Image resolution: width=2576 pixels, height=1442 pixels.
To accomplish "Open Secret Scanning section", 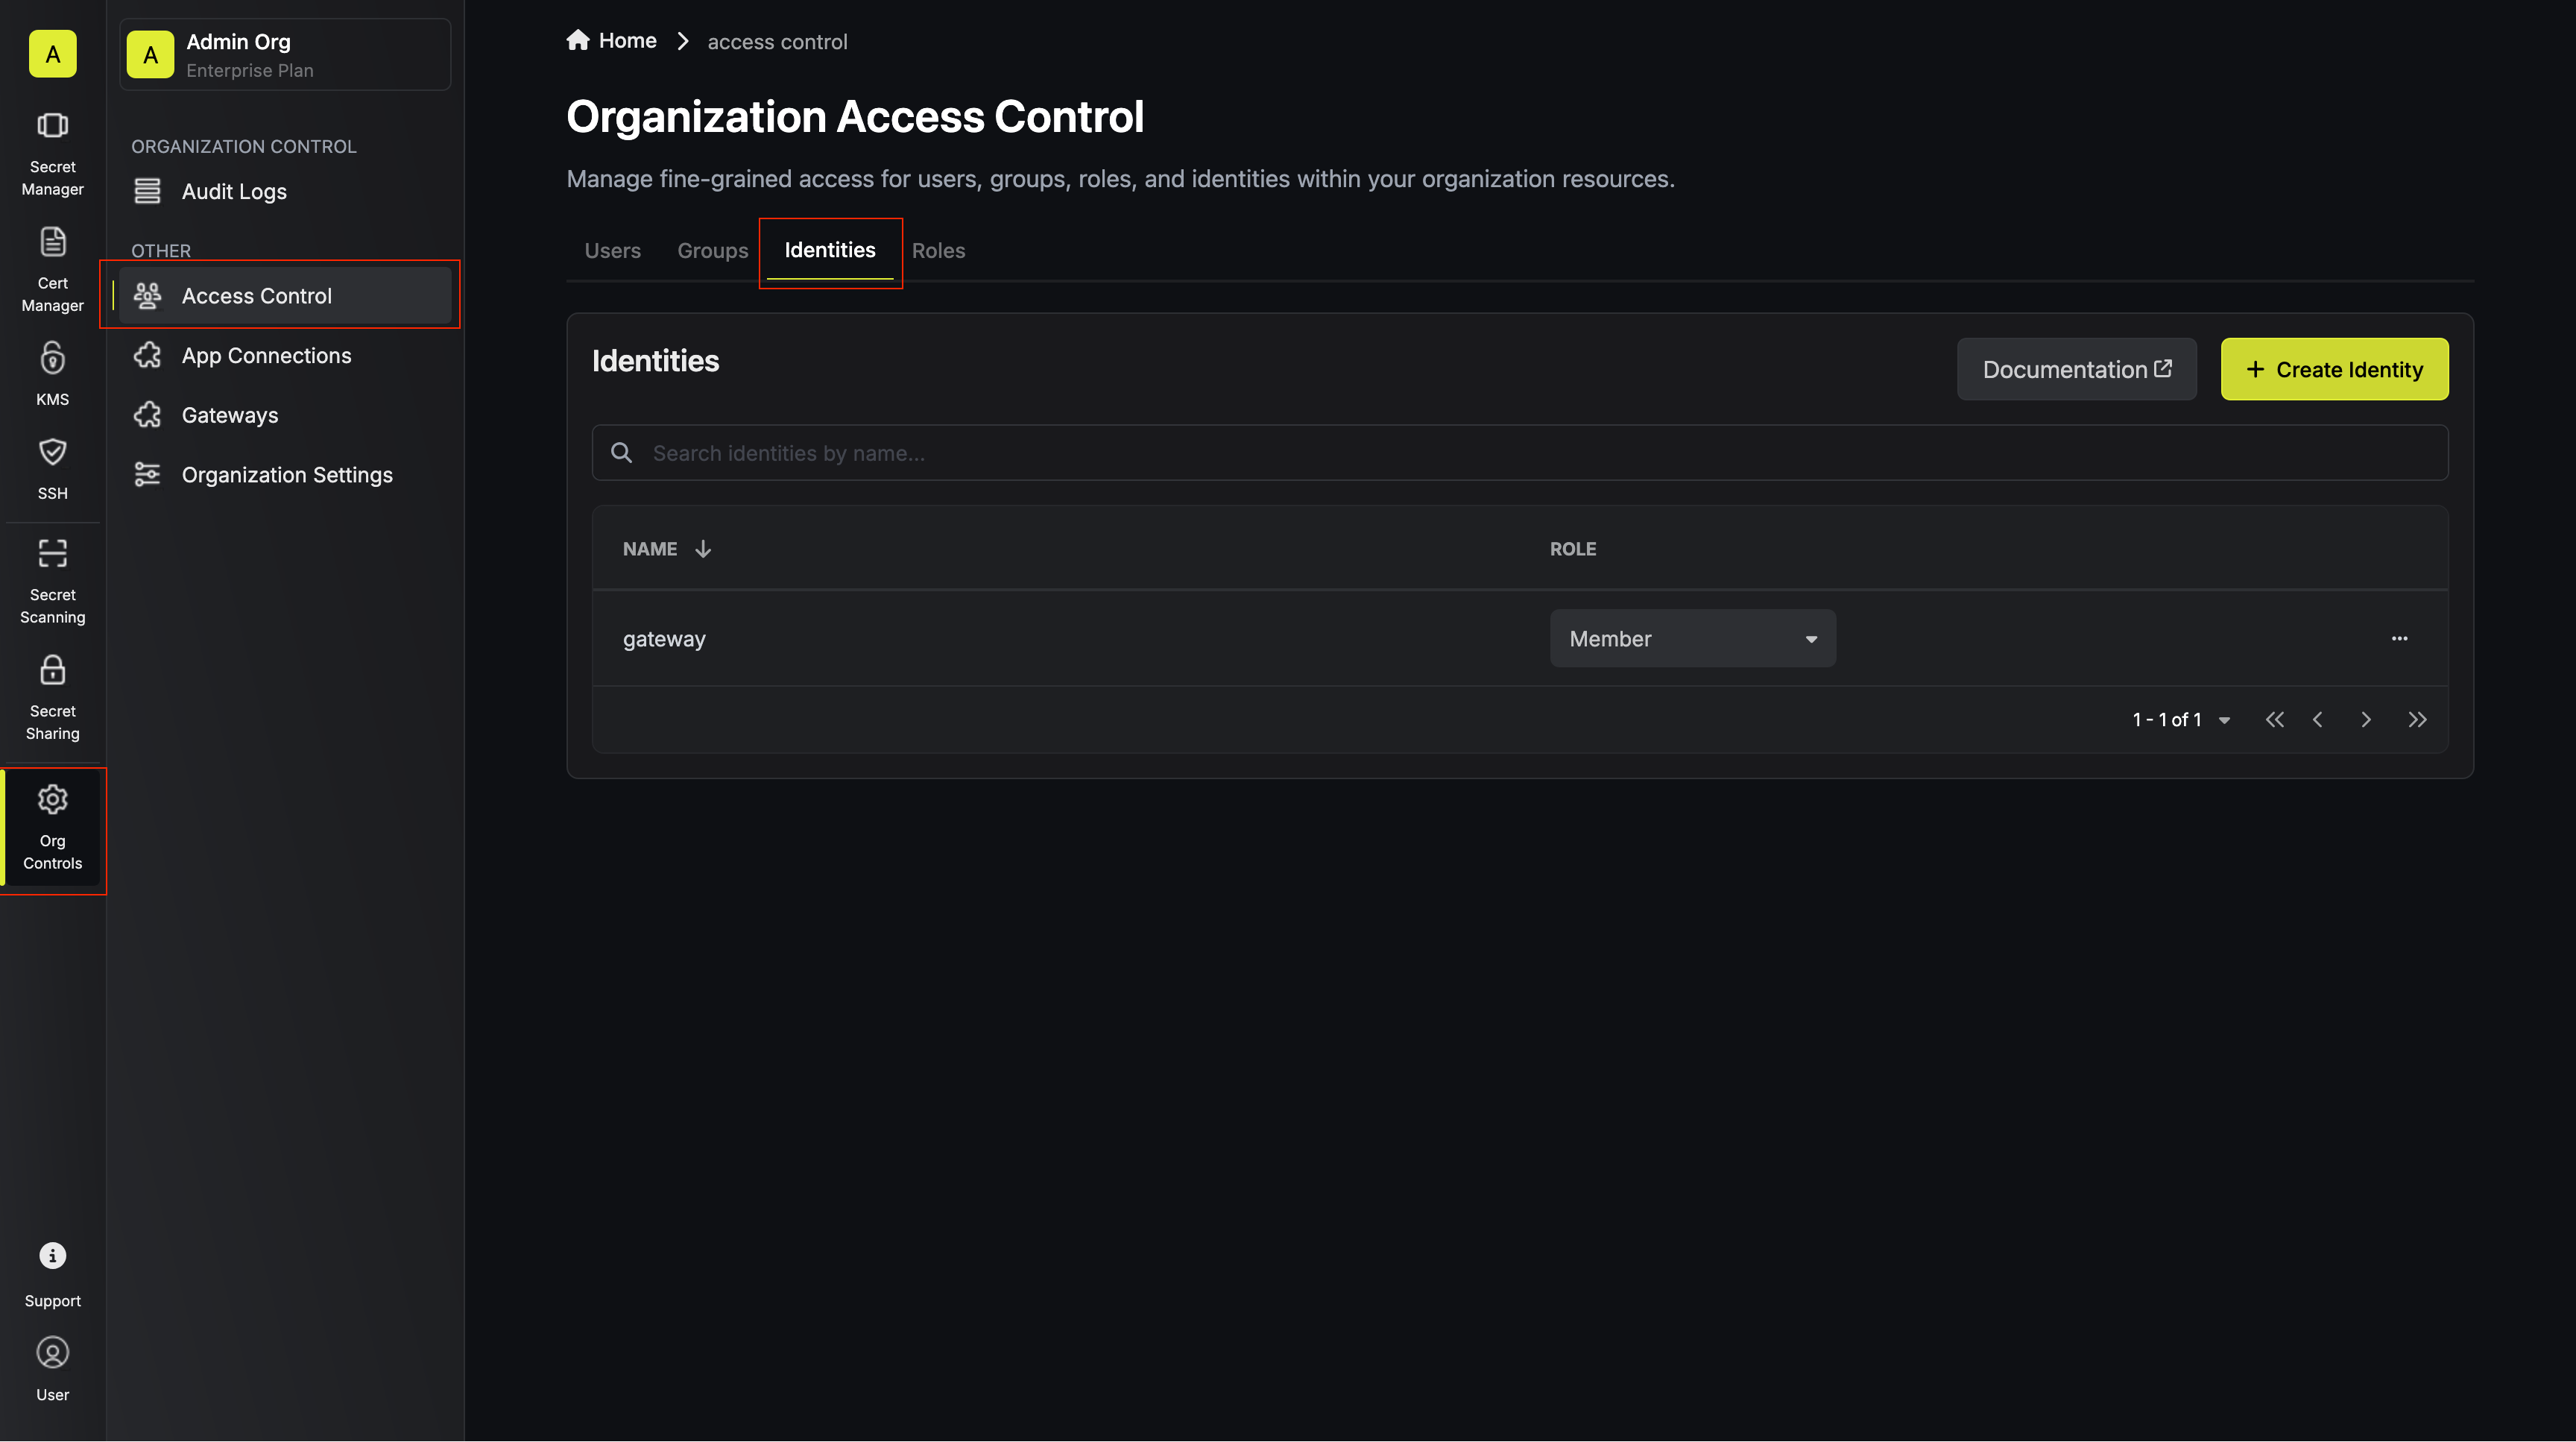I will tap(52, 581).
